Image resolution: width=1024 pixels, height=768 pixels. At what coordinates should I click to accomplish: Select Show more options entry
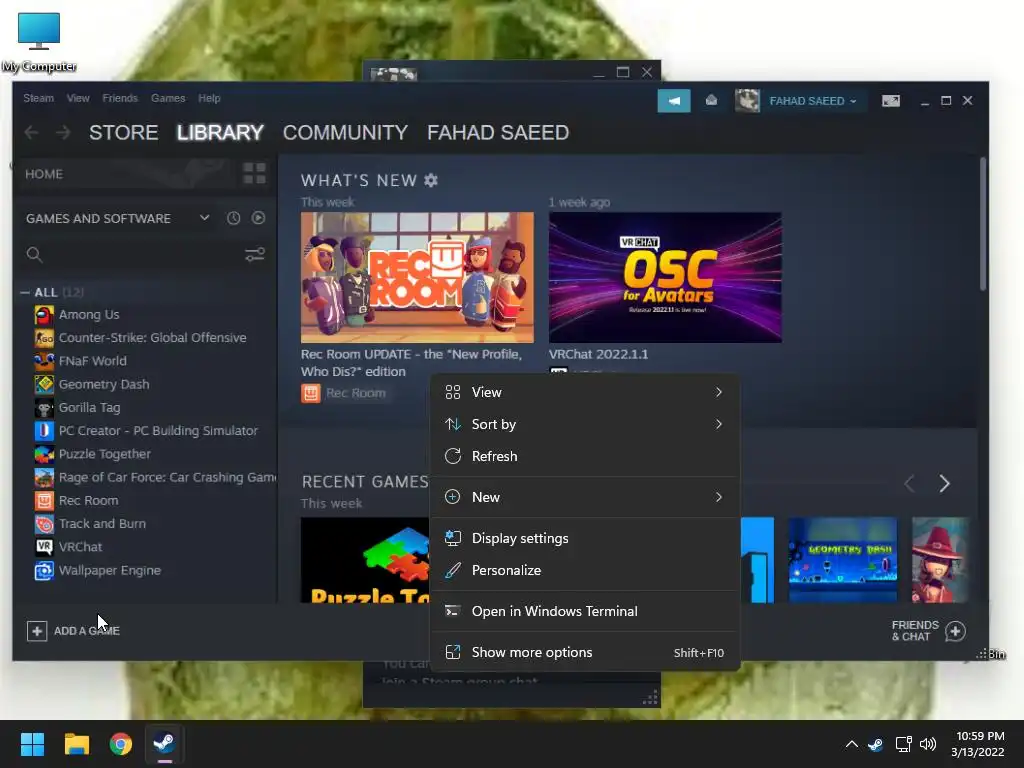pos(585,652)
